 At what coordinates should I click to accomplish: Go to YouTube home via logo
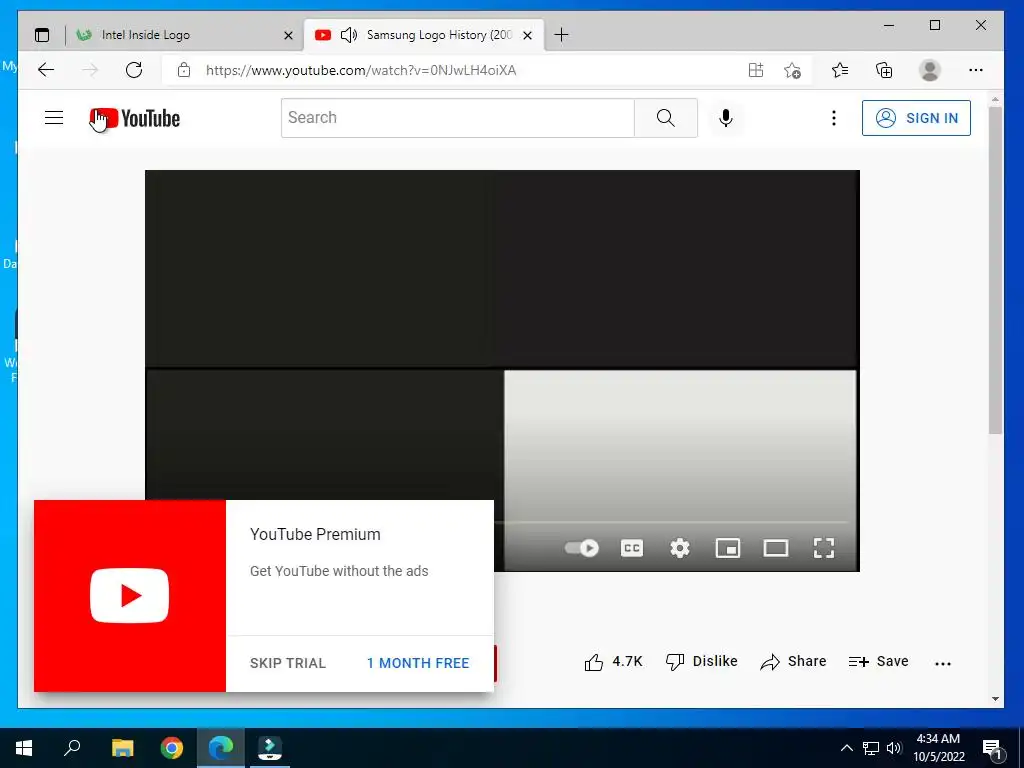pos(135,119)
